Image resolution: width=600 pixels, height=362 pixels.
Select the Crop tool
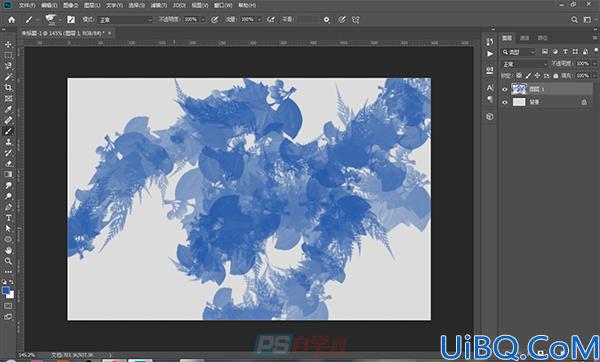pos(8,88)
